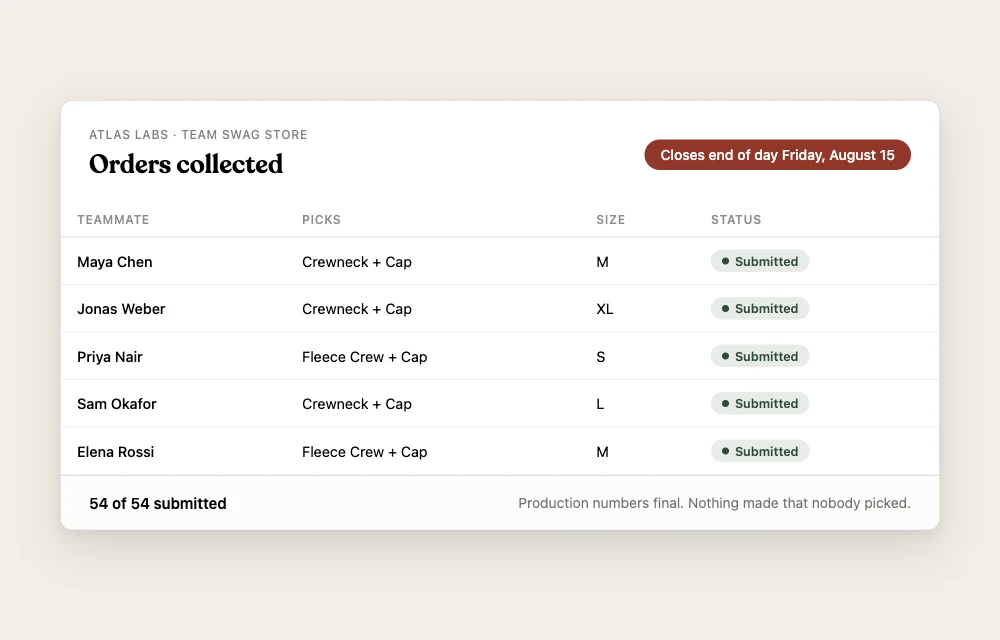Click the 'Orders collected' heading
The height and width of the screenshot is (640, 1000).
pyautogui.click(x=186, y=164)
